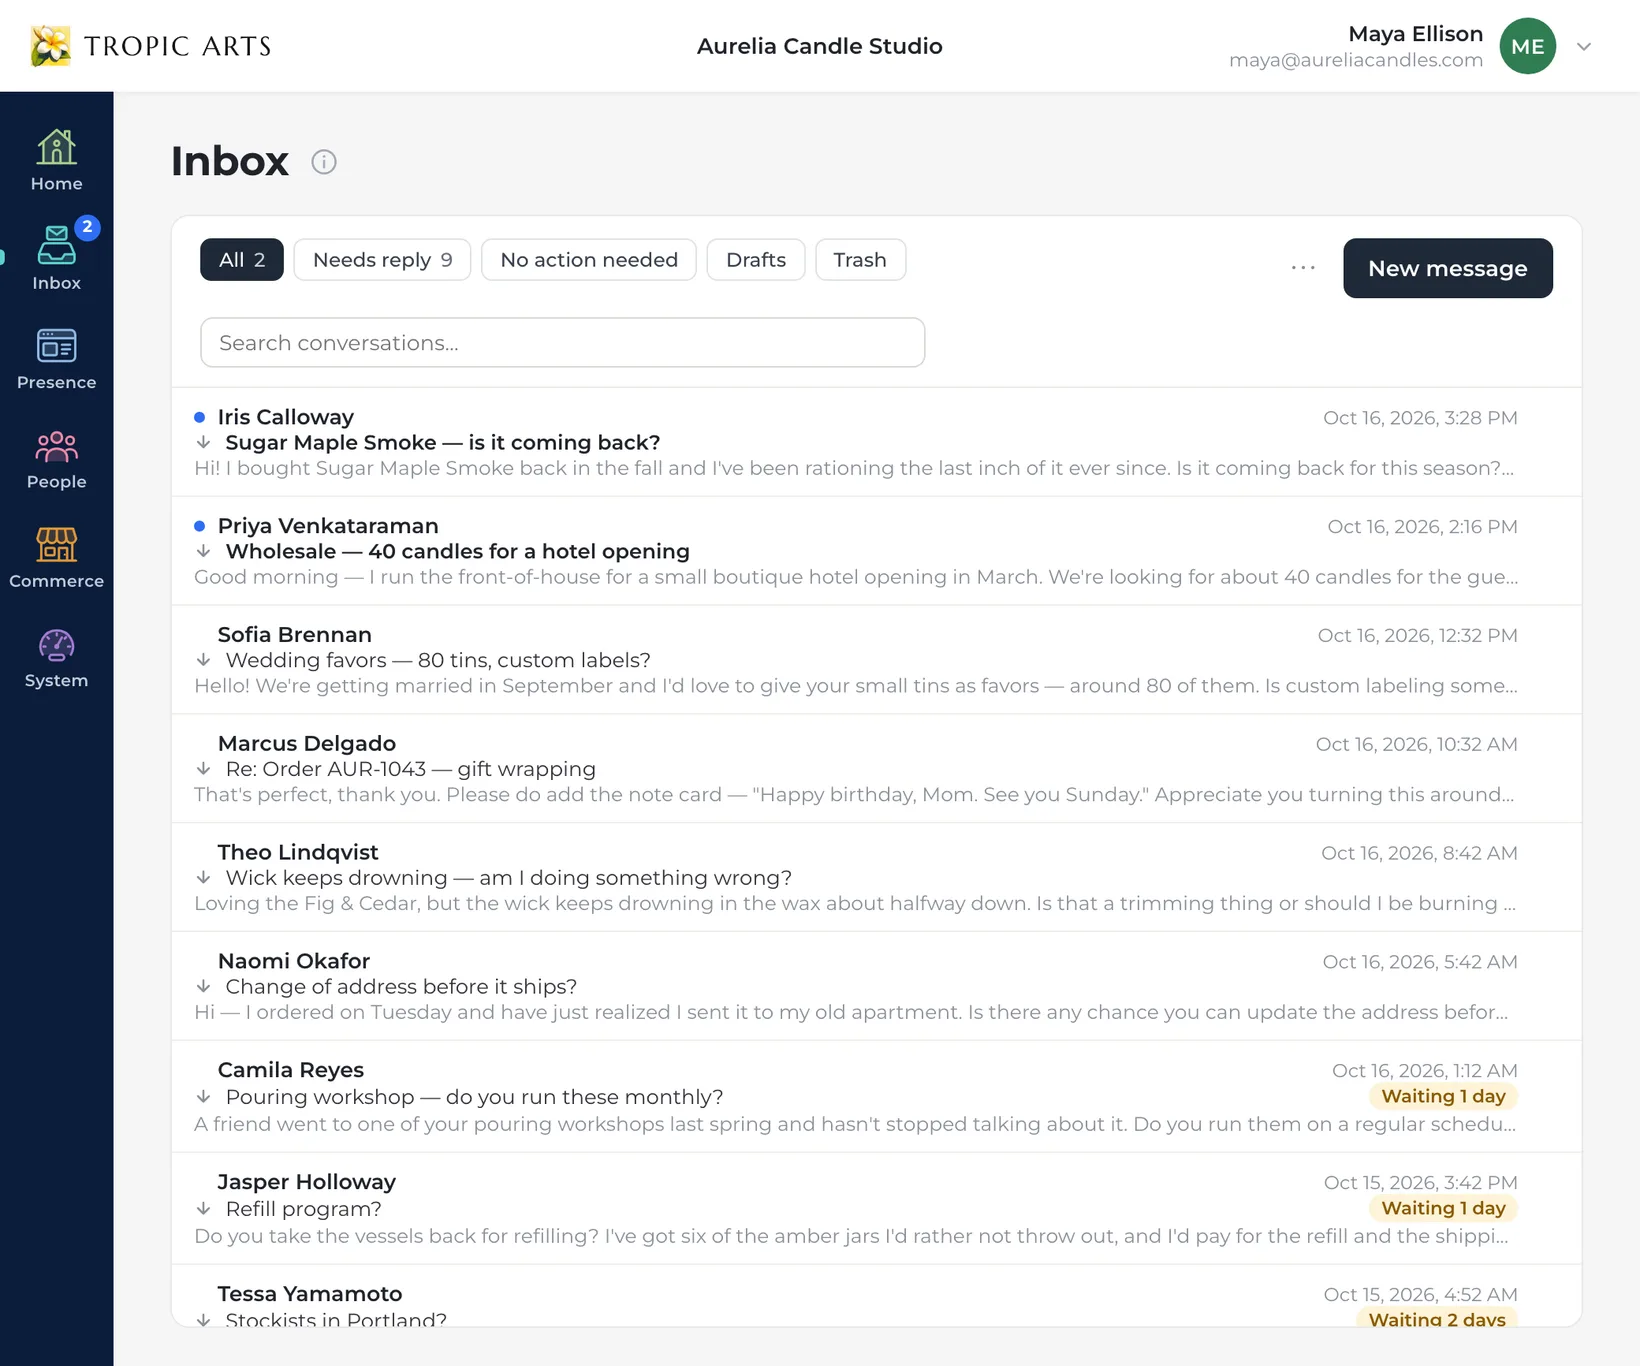Image resolution: width=1640 pixels, height=1366 pixels.
Task: Click the arrow icon beside Refill program subject
Action: 203,1209
